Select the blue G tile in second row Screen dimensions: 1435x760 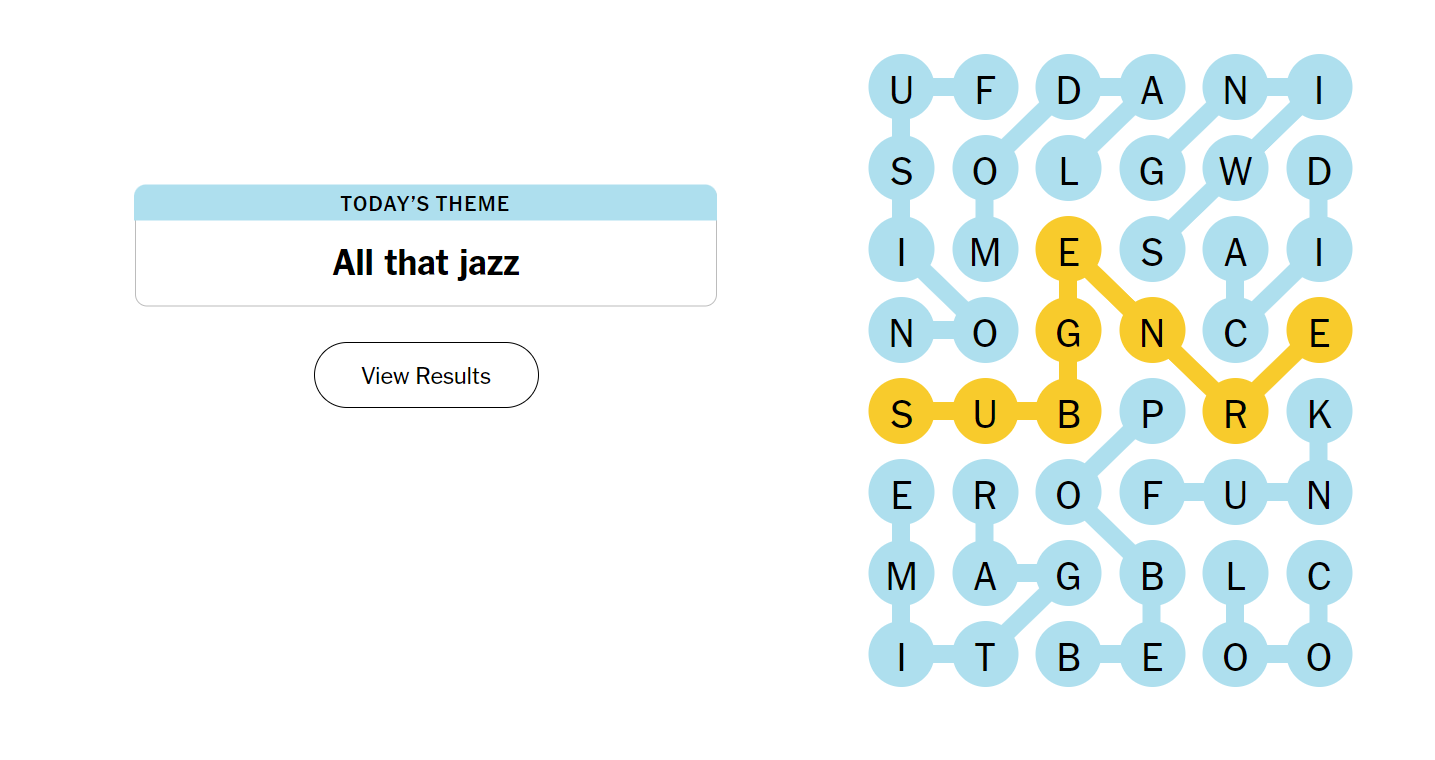1151,170
